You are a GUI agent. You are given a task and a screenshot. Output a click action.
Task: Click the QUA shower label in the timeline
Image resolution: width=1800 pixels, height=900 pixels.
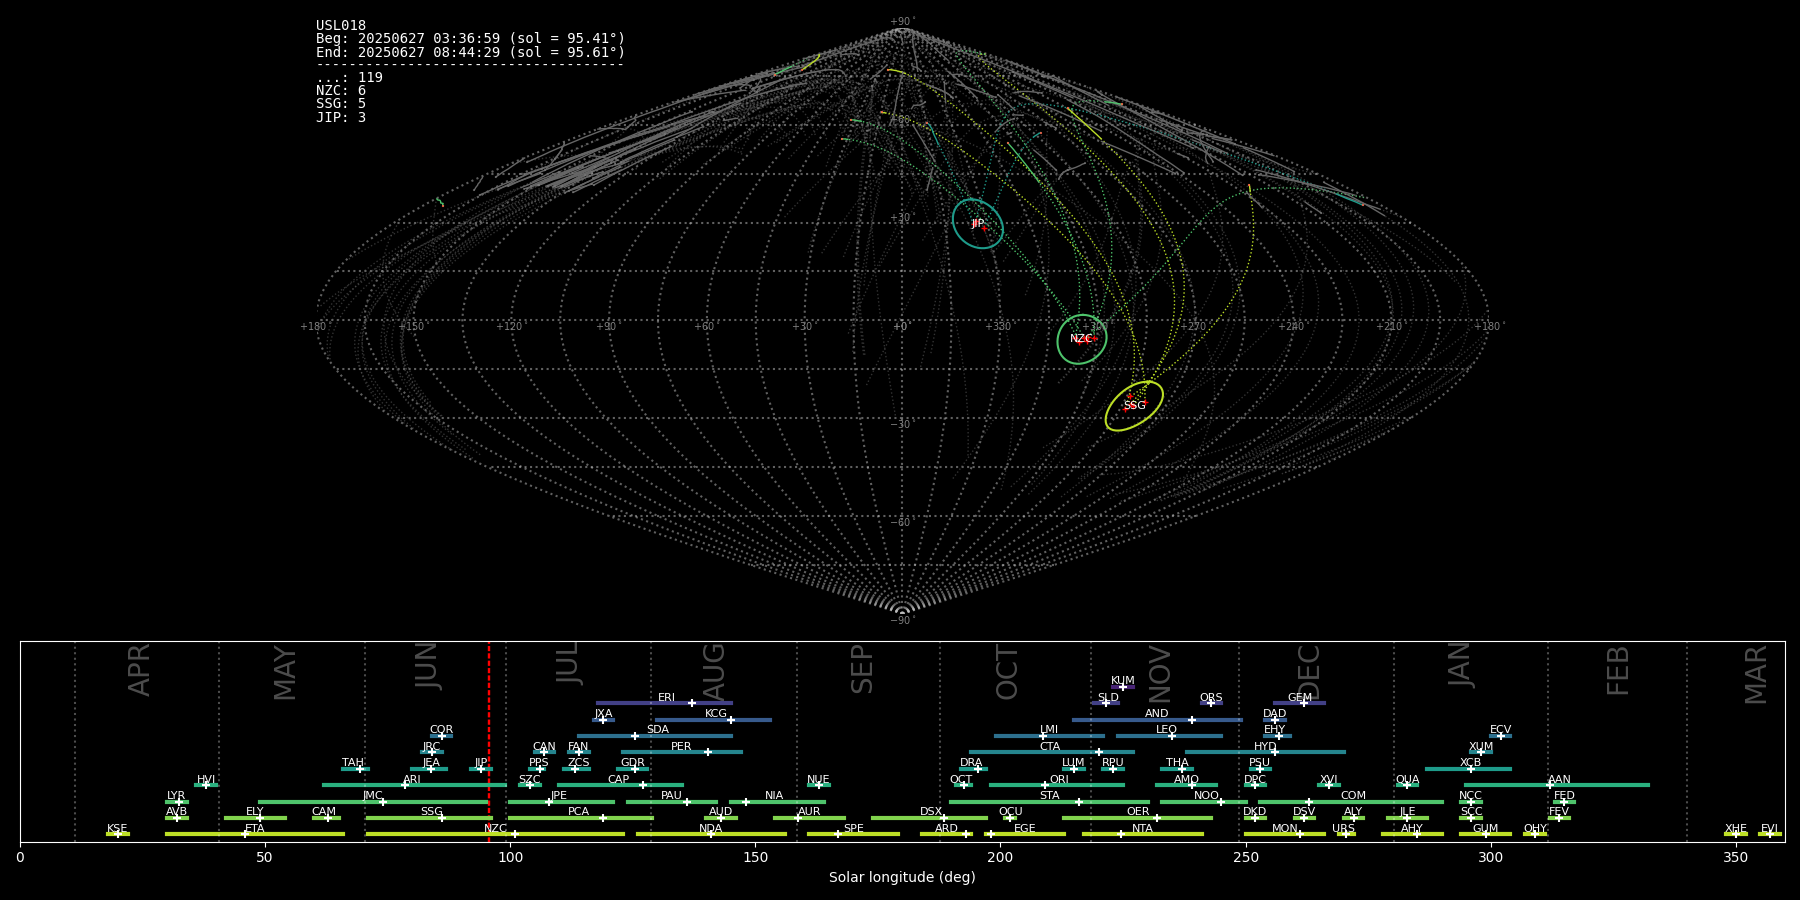(1407, 780)
